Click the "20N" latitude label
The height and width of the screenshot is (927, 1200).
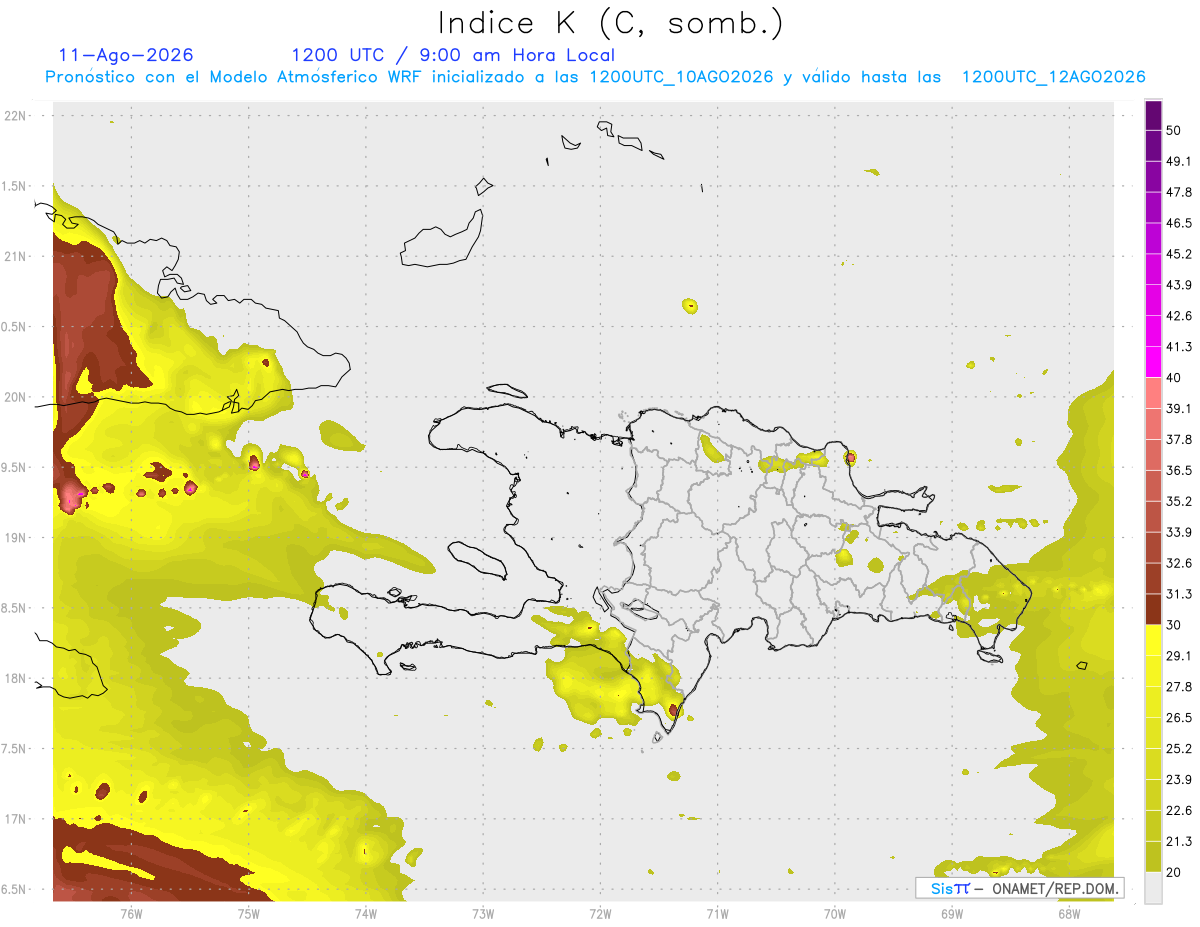pos(17,397)
